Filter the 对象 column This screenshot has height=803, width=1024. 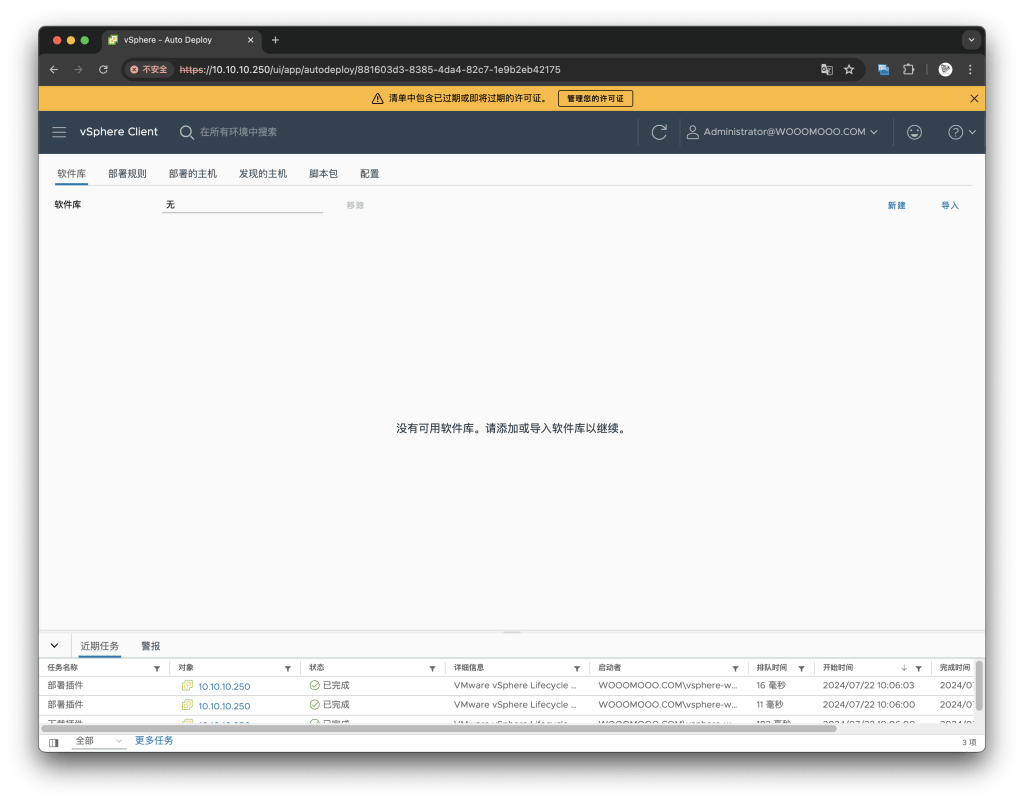(287, 669)
